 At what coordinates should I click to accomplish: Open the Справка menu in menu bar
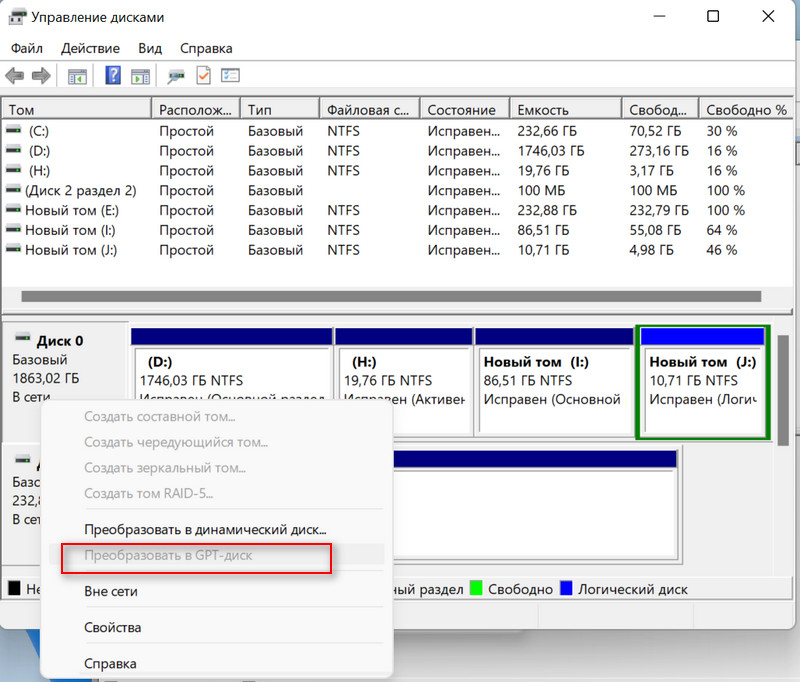click(x=206, y=48)
